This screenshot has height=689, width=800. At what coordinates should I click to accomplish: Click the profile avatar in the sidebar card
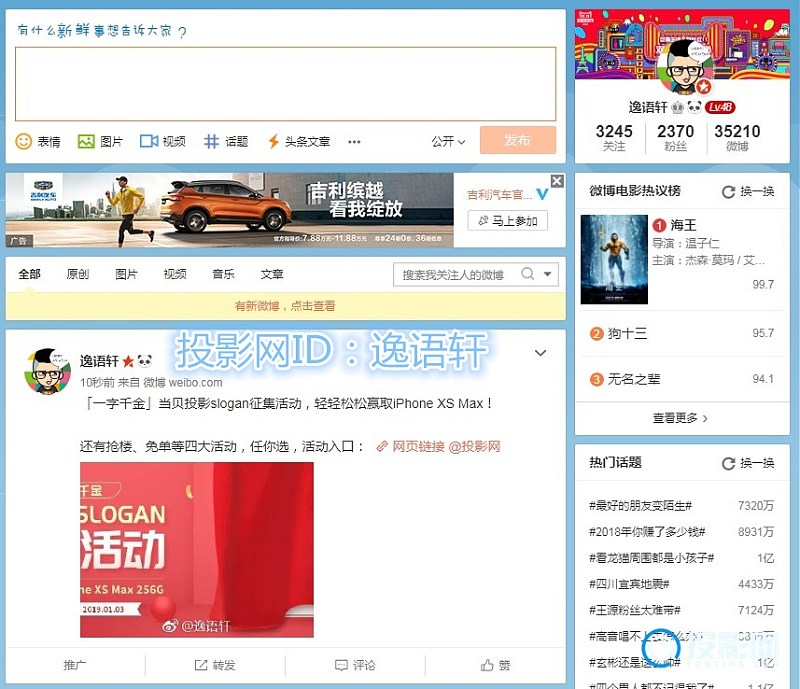click(683, 67)
